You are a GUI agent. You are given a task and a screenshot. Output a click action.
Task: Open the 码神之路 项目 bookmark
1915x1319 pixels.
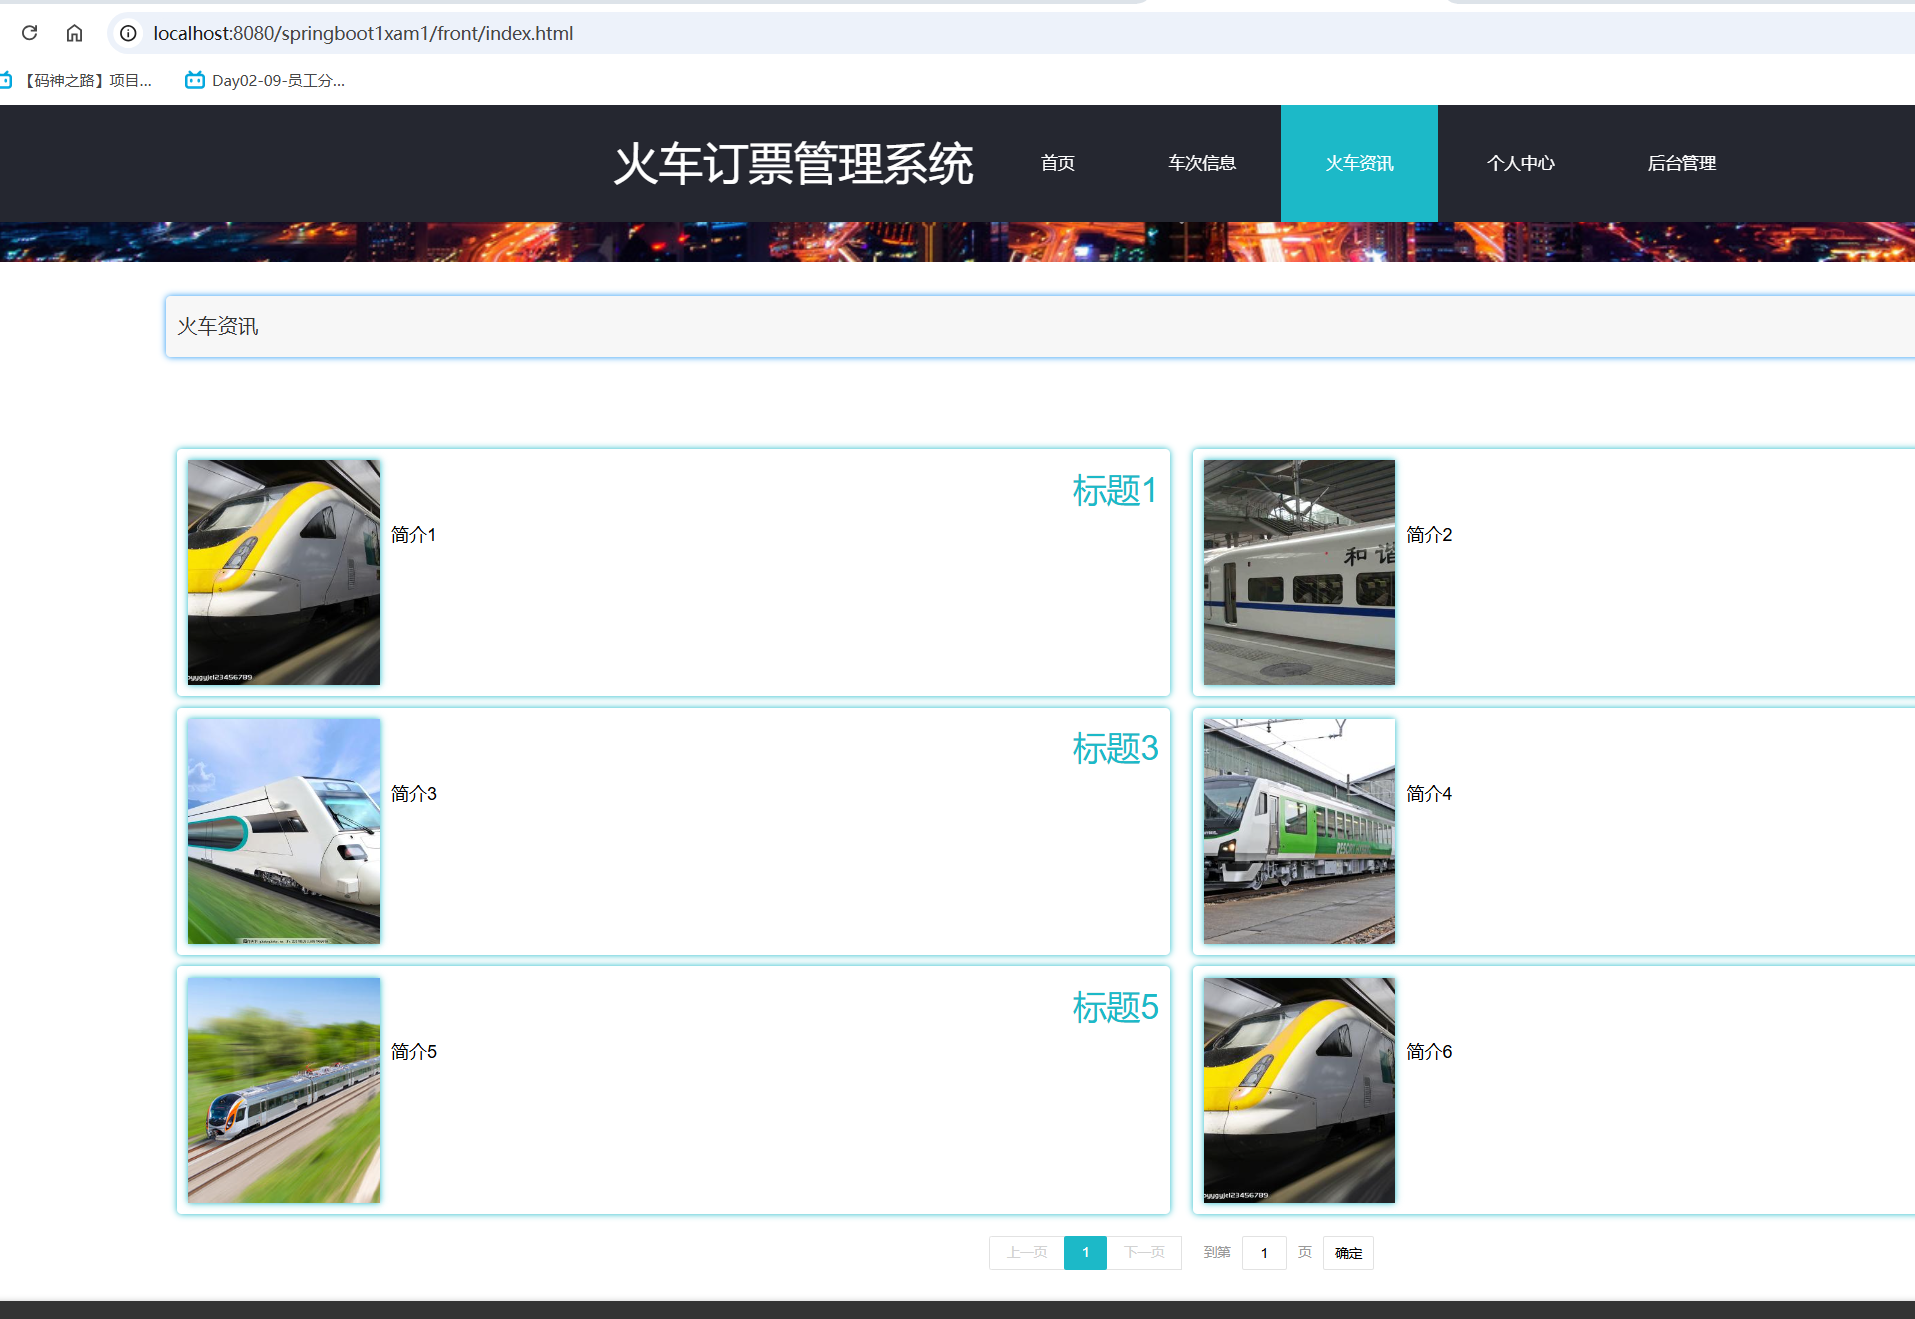[x=77, y=80]
